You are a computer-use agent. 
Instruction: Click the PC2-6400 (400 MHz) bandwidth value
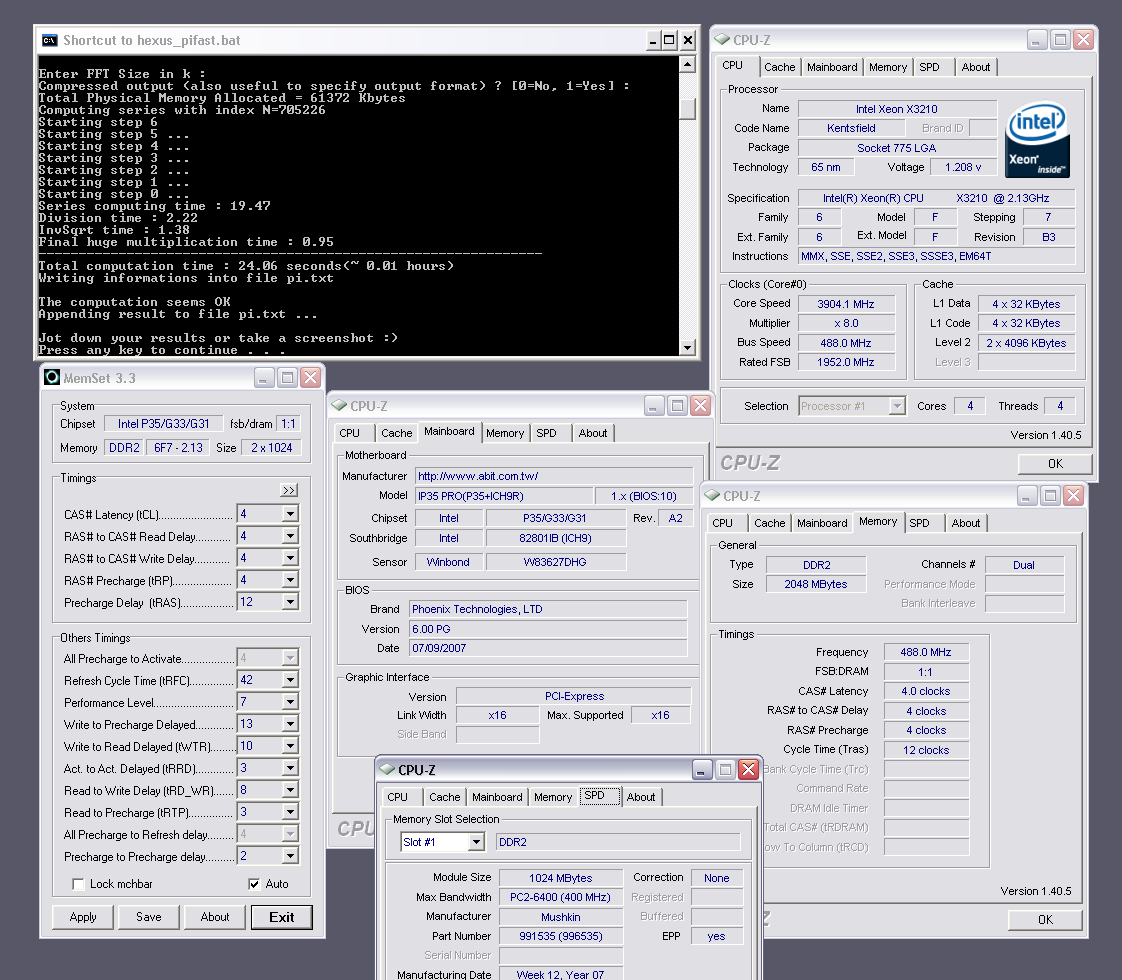[561, 898]
